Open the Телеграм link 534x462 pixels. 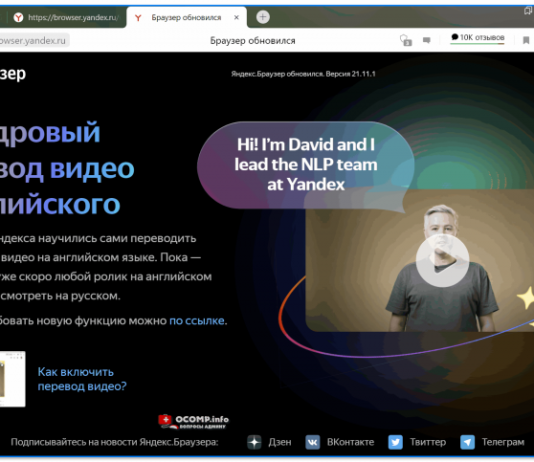tap(503, 442)
